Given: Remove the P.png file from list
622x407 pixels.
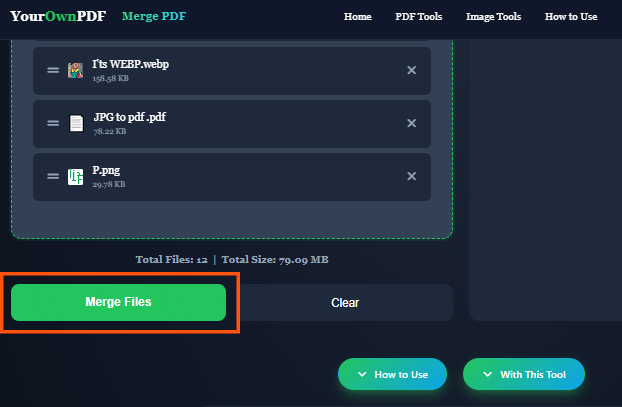Looking at the screenshot, I should 411,176.
